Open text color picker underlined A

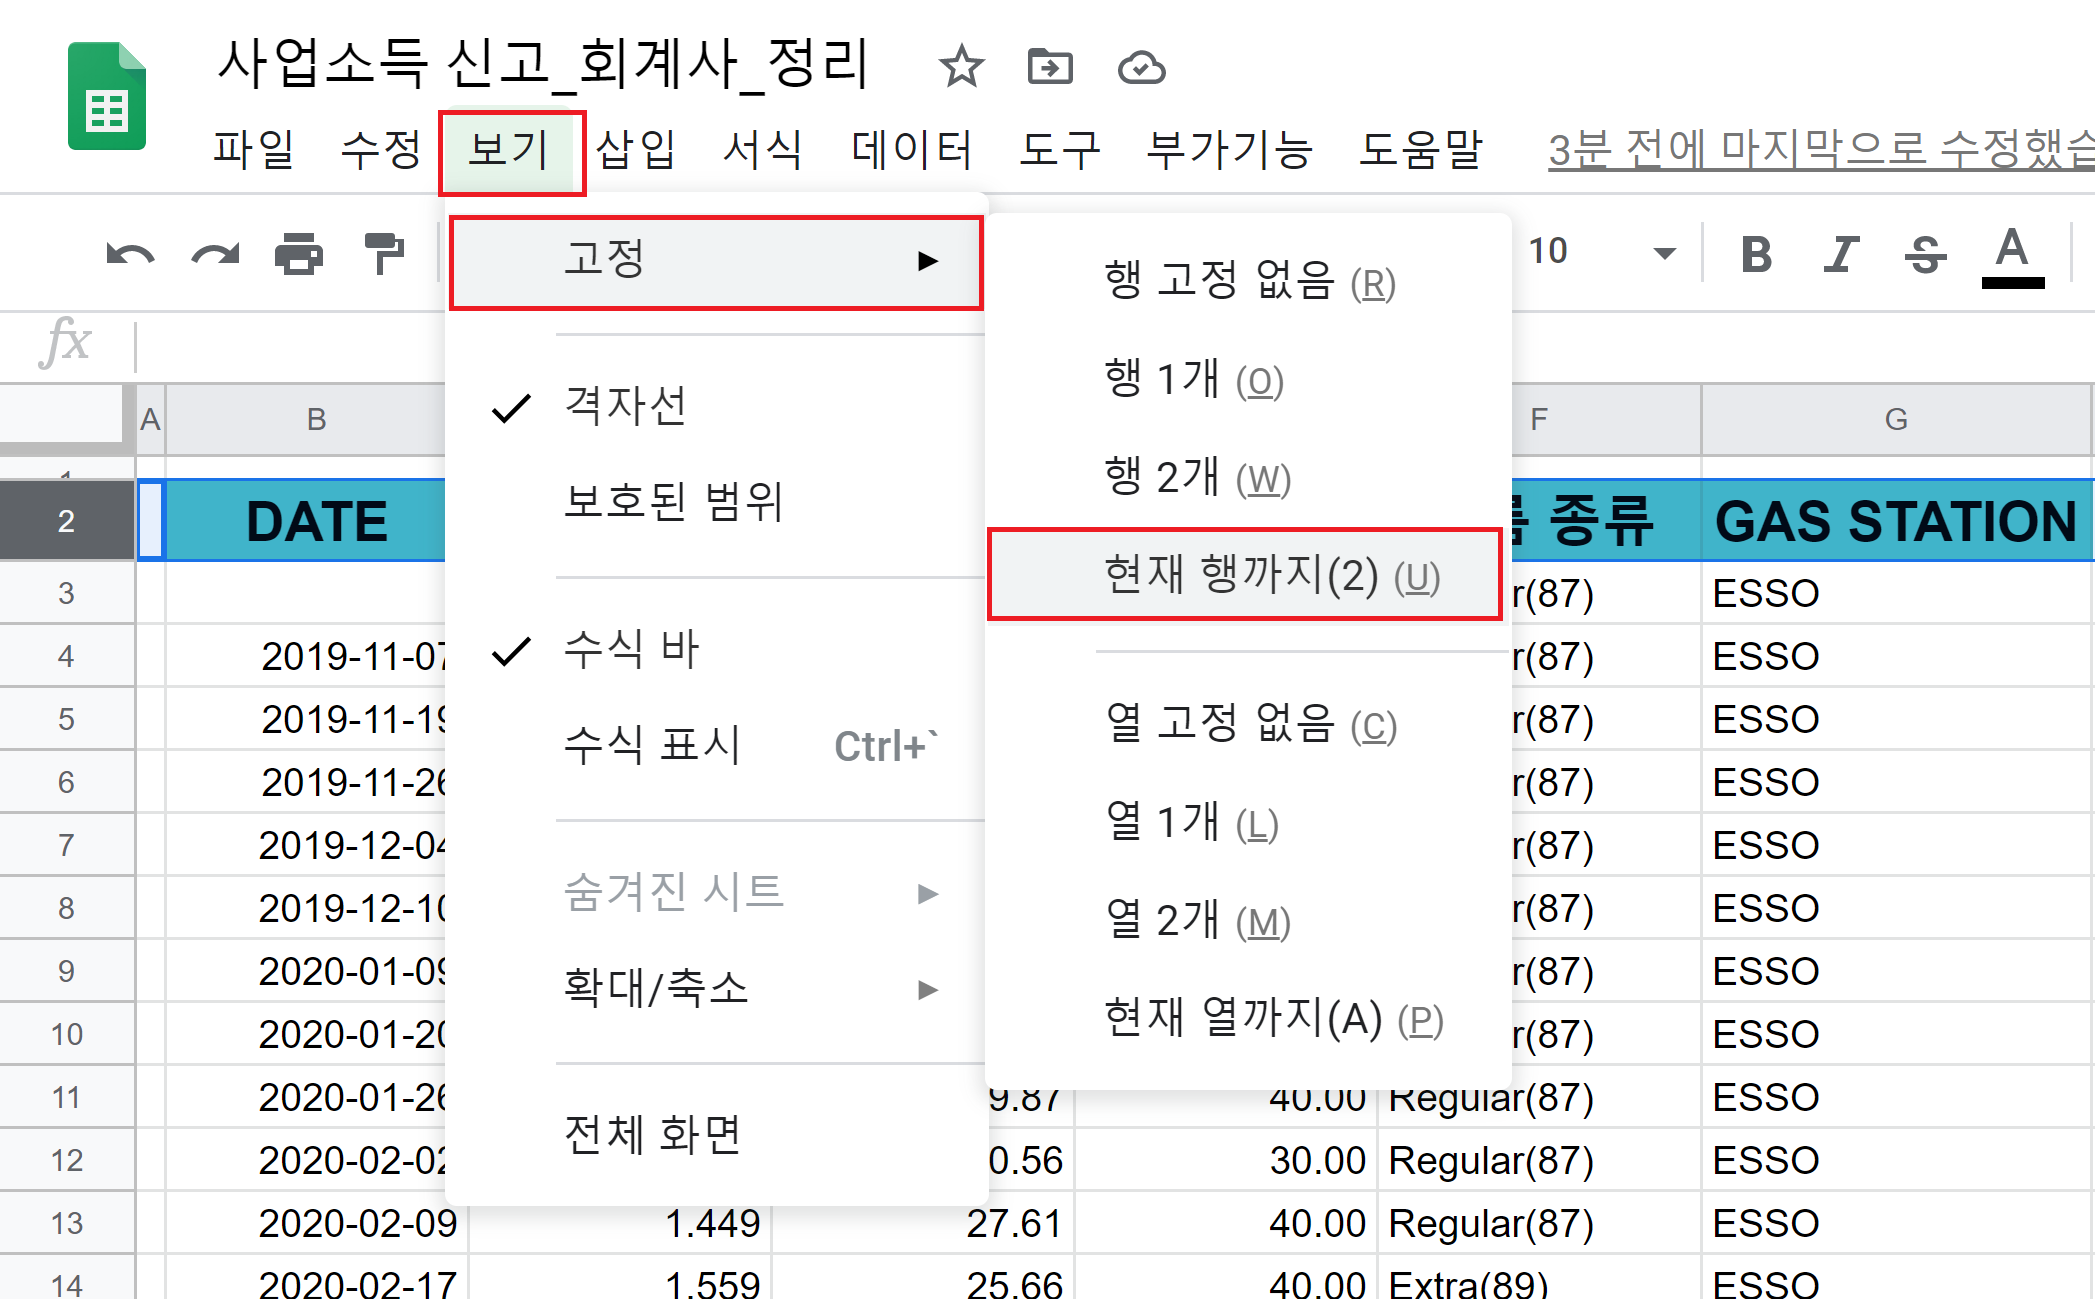coord(2012,256)
